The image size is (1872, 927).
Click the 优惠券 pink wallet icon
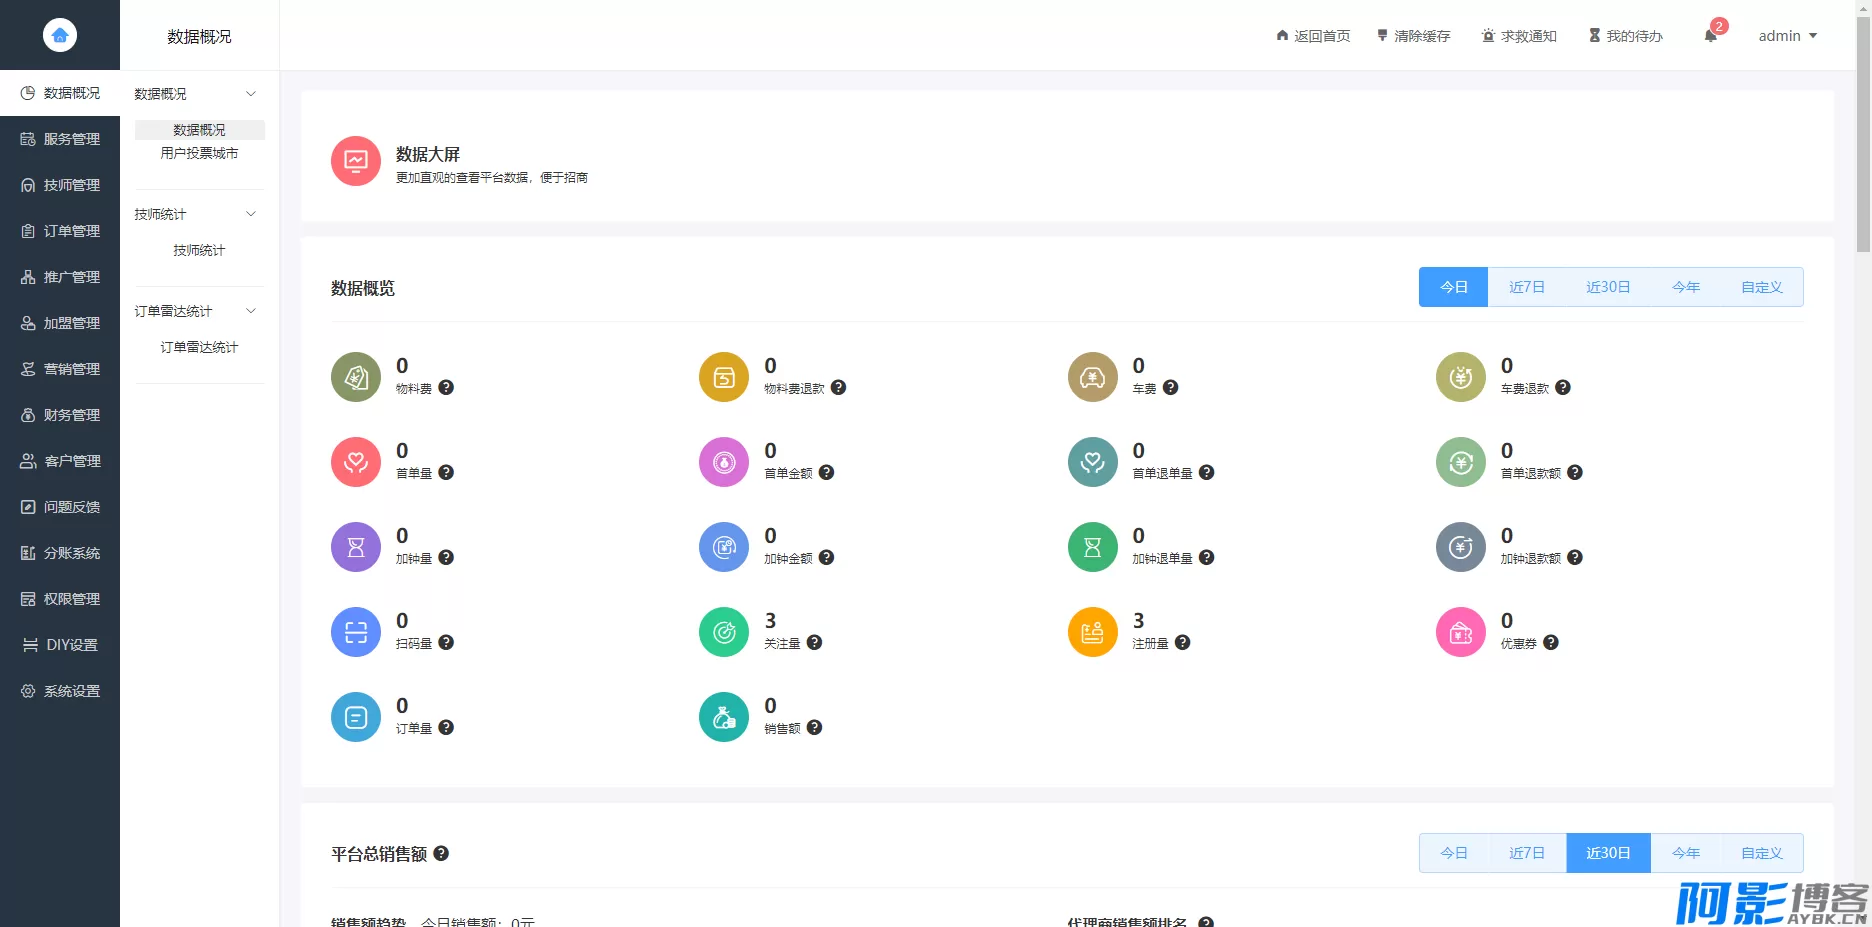tap(1460, 632)
